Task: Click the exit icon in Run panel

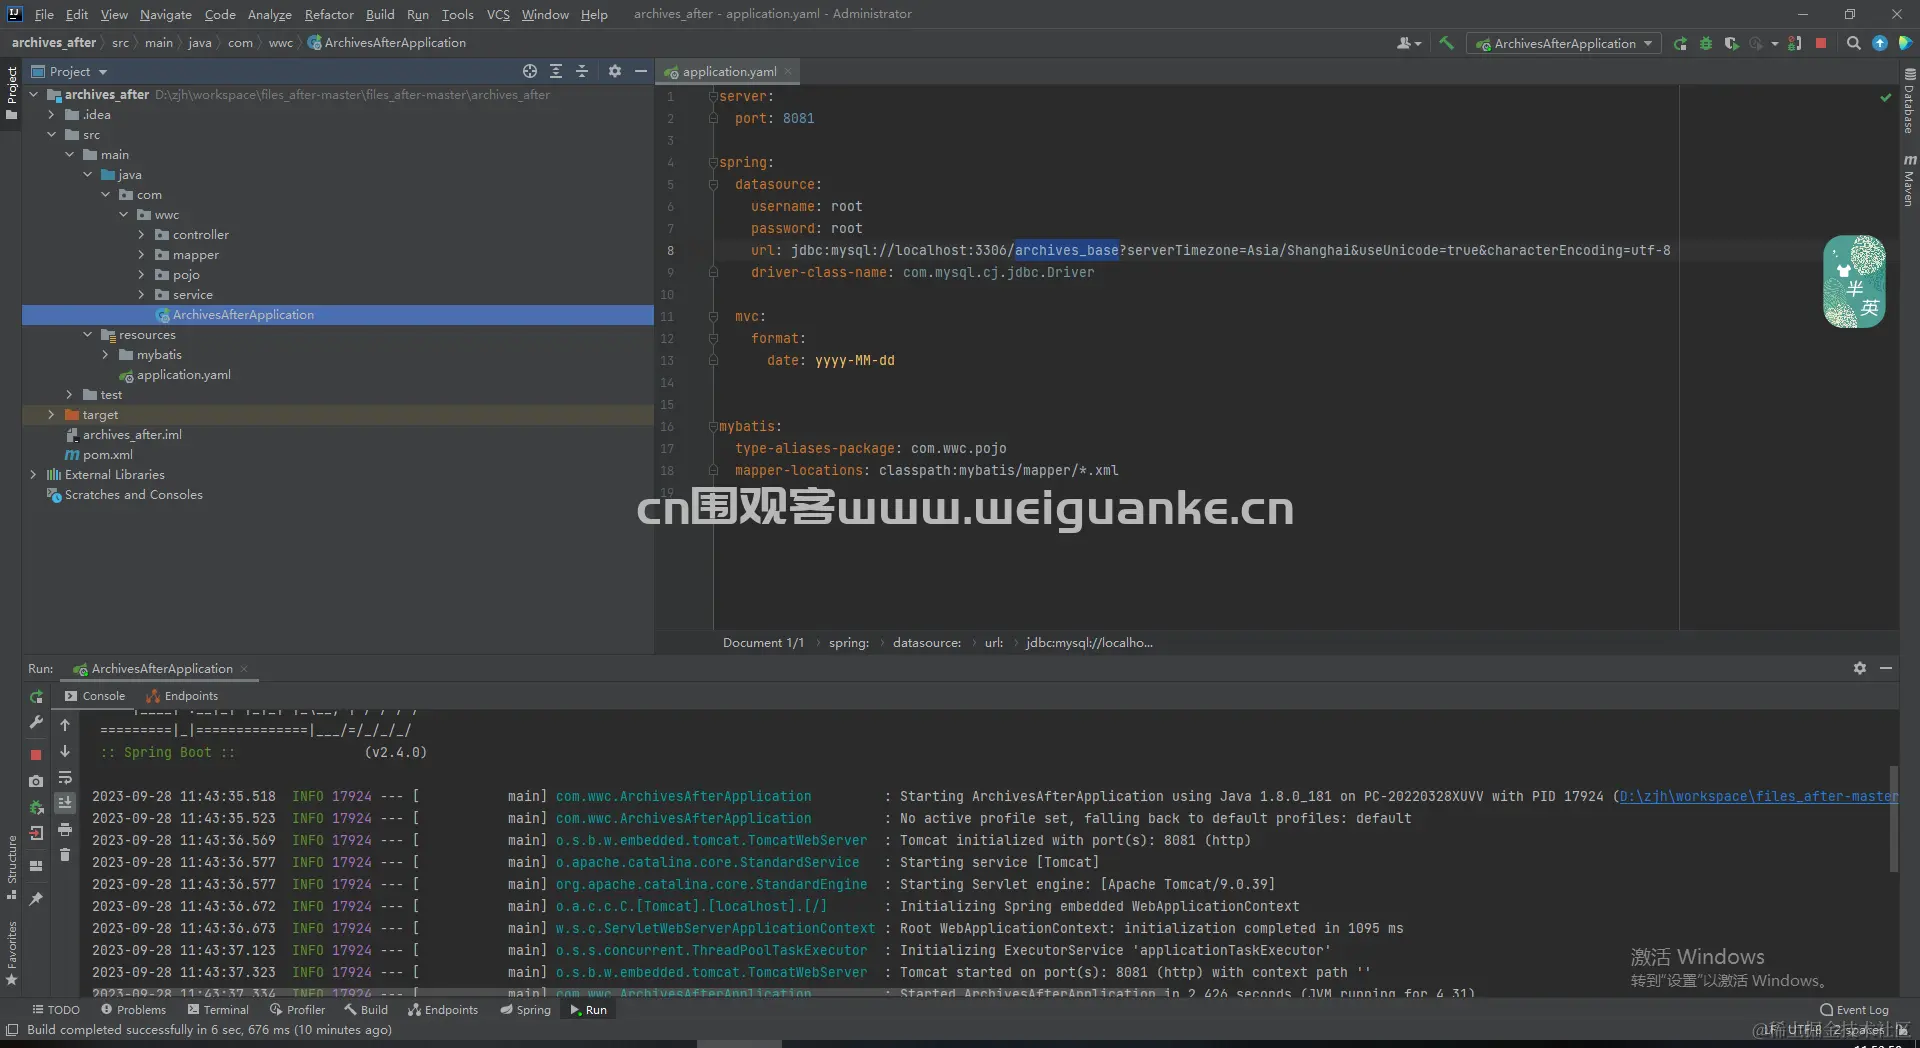Action: (x=36, y=832)
